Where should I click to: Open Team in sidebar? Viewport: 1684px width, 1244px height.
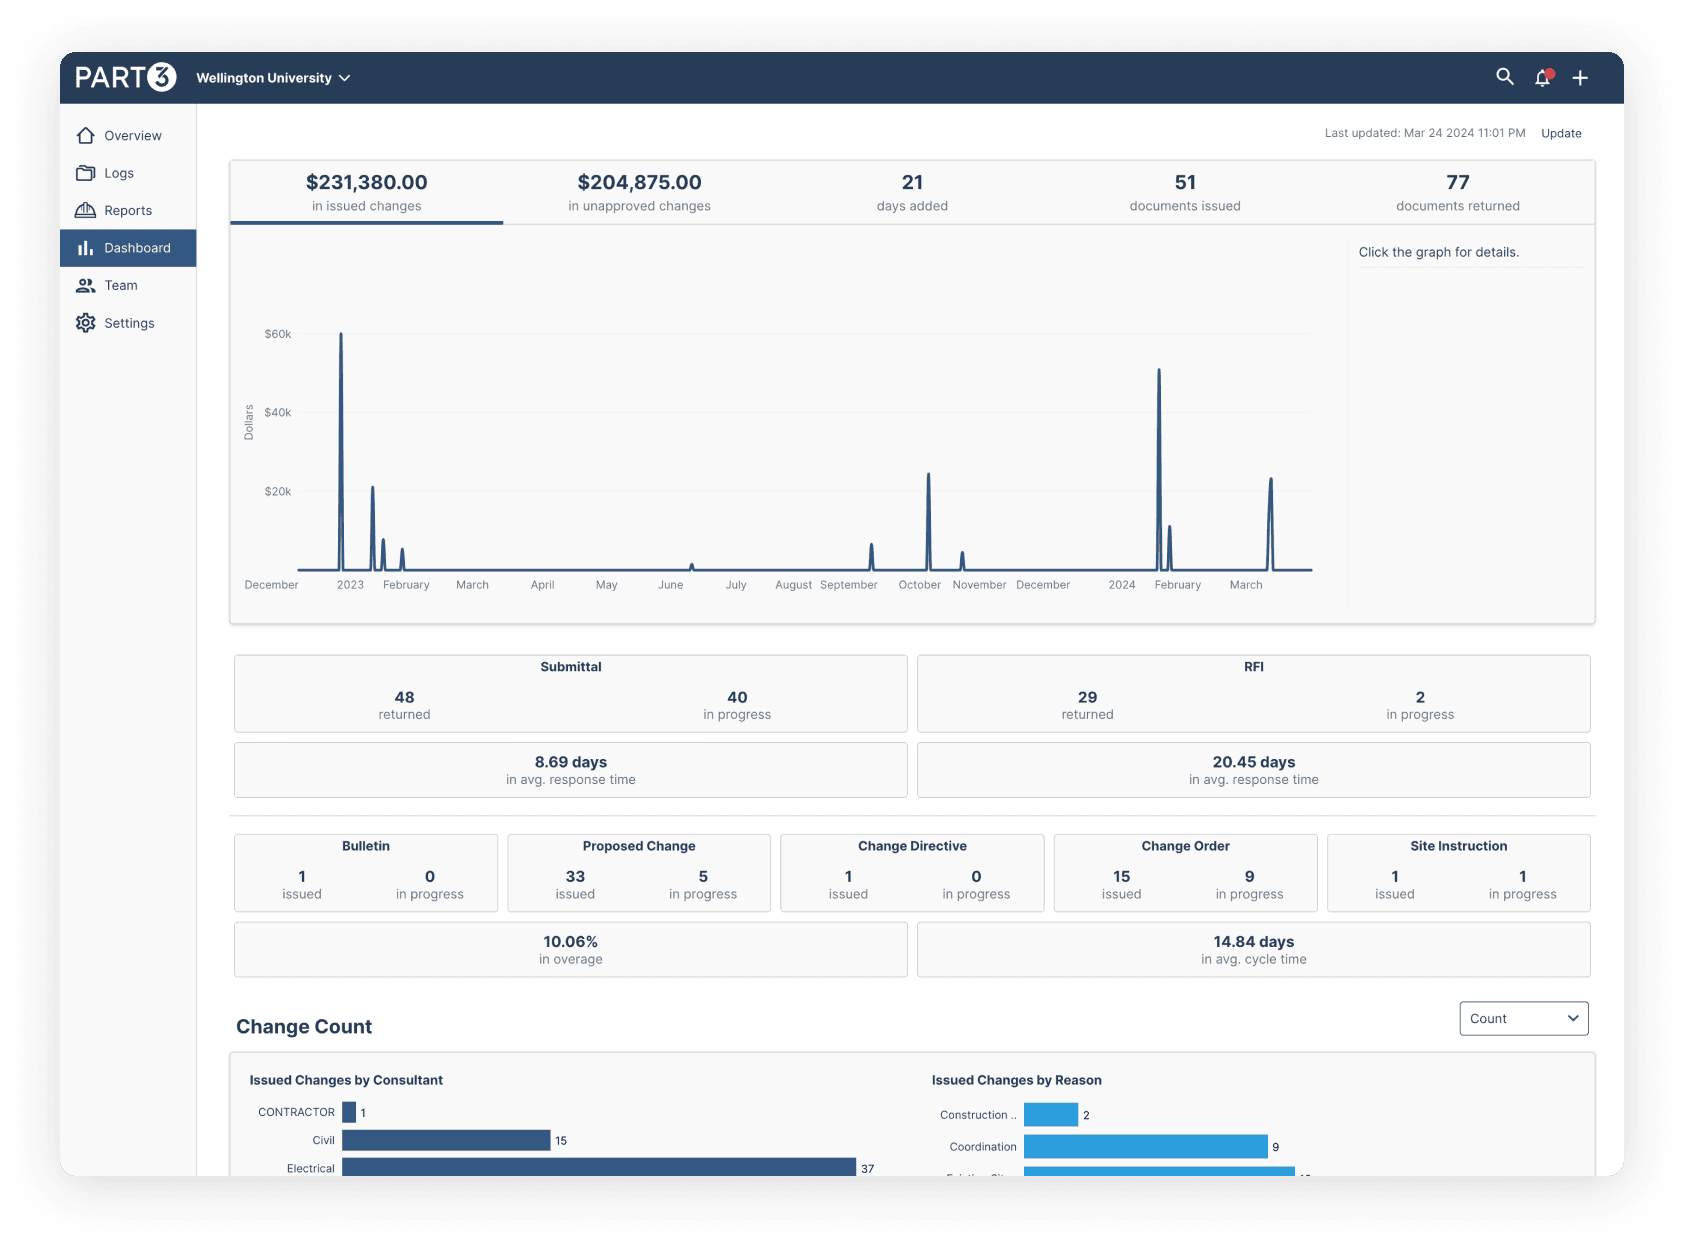(128, 285)
